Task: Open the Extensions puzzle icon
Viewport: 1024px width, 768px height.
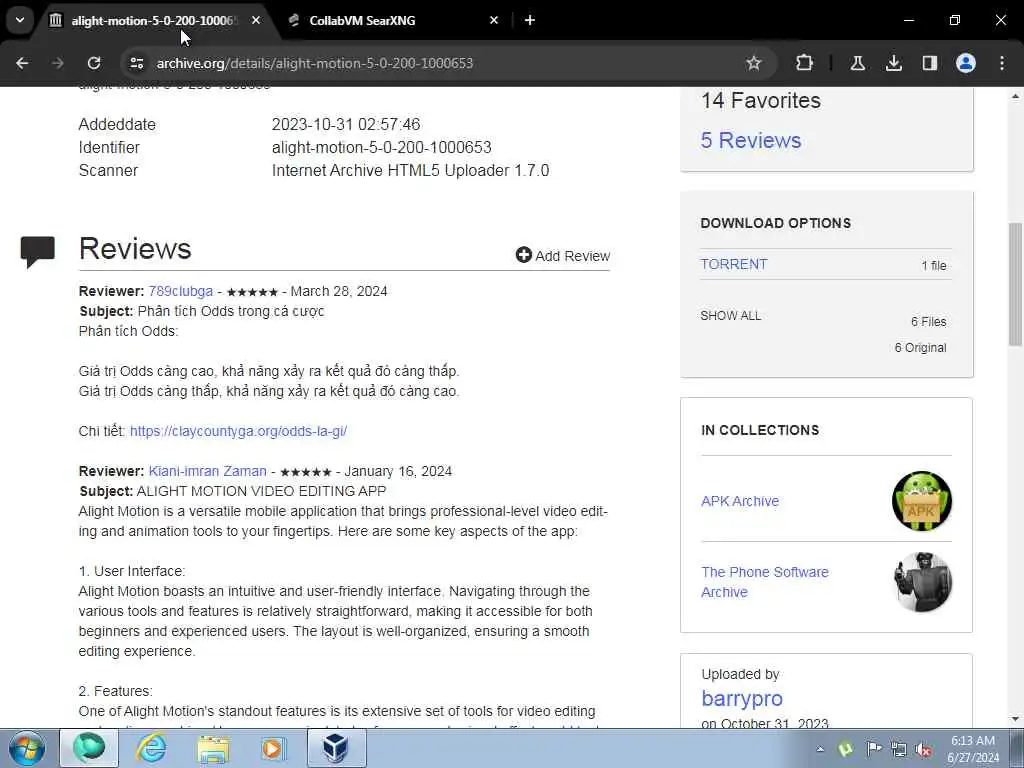Action: [805, 63]
